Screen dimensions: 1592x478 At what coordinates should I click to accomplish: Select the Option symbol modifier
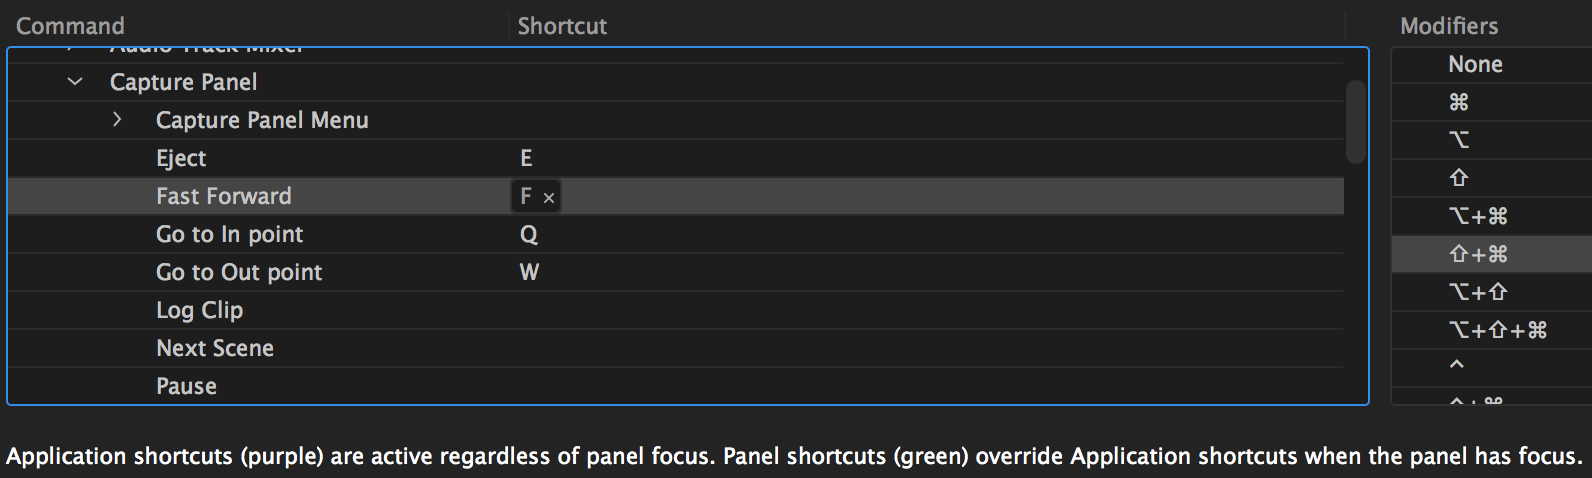[1458, 140]
